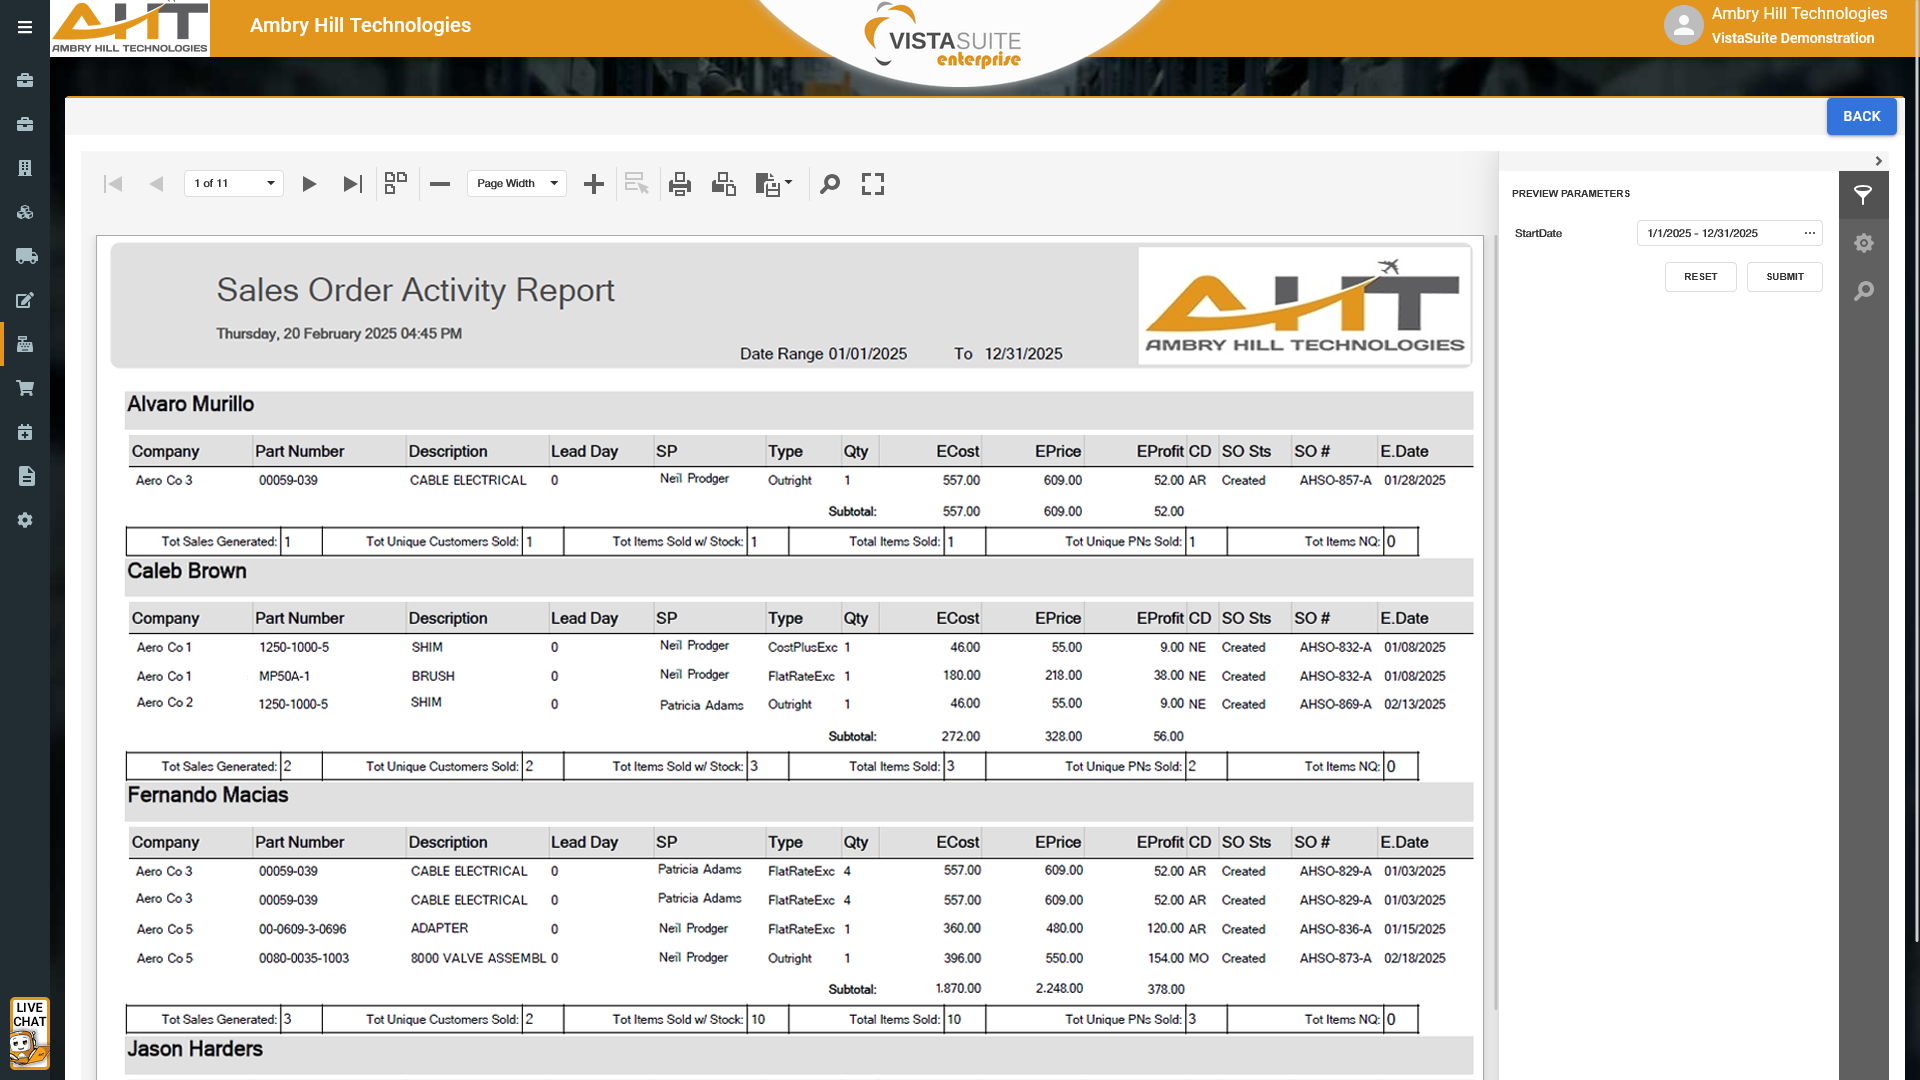Switch to Export Options gear tab
This screenshot has width=1920, height=1080.
1863,243
